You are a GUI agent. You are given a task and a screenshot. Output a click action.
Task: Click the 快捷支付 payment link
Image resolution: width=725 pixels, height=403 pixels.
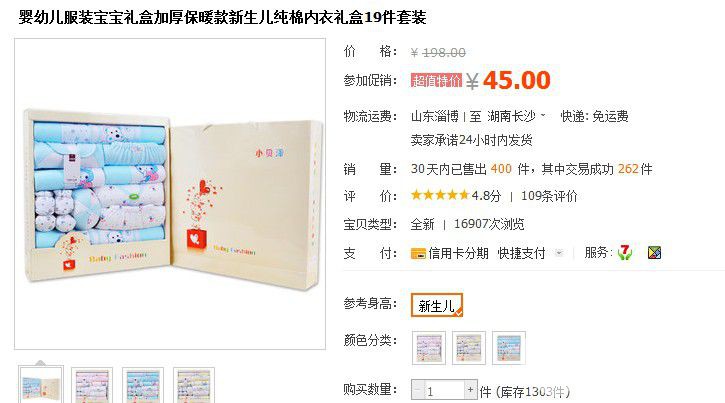[x=521, y=253]
